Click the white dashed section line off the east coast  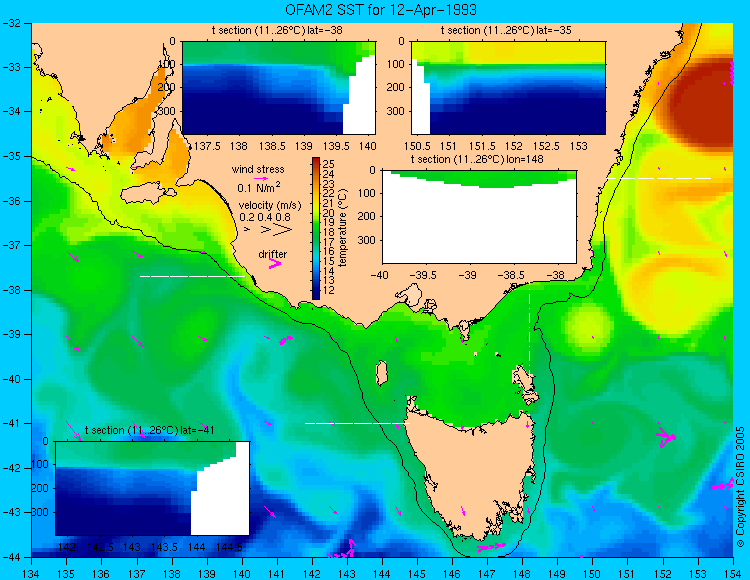click(659, 178)
